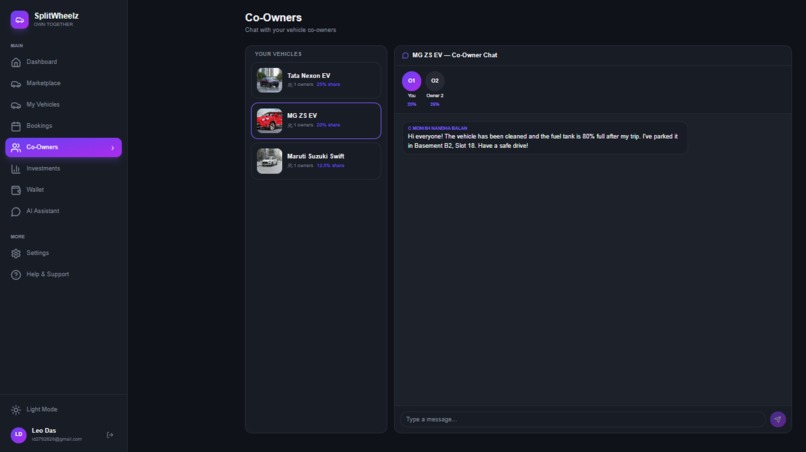Switch to Light Mode

64,410
